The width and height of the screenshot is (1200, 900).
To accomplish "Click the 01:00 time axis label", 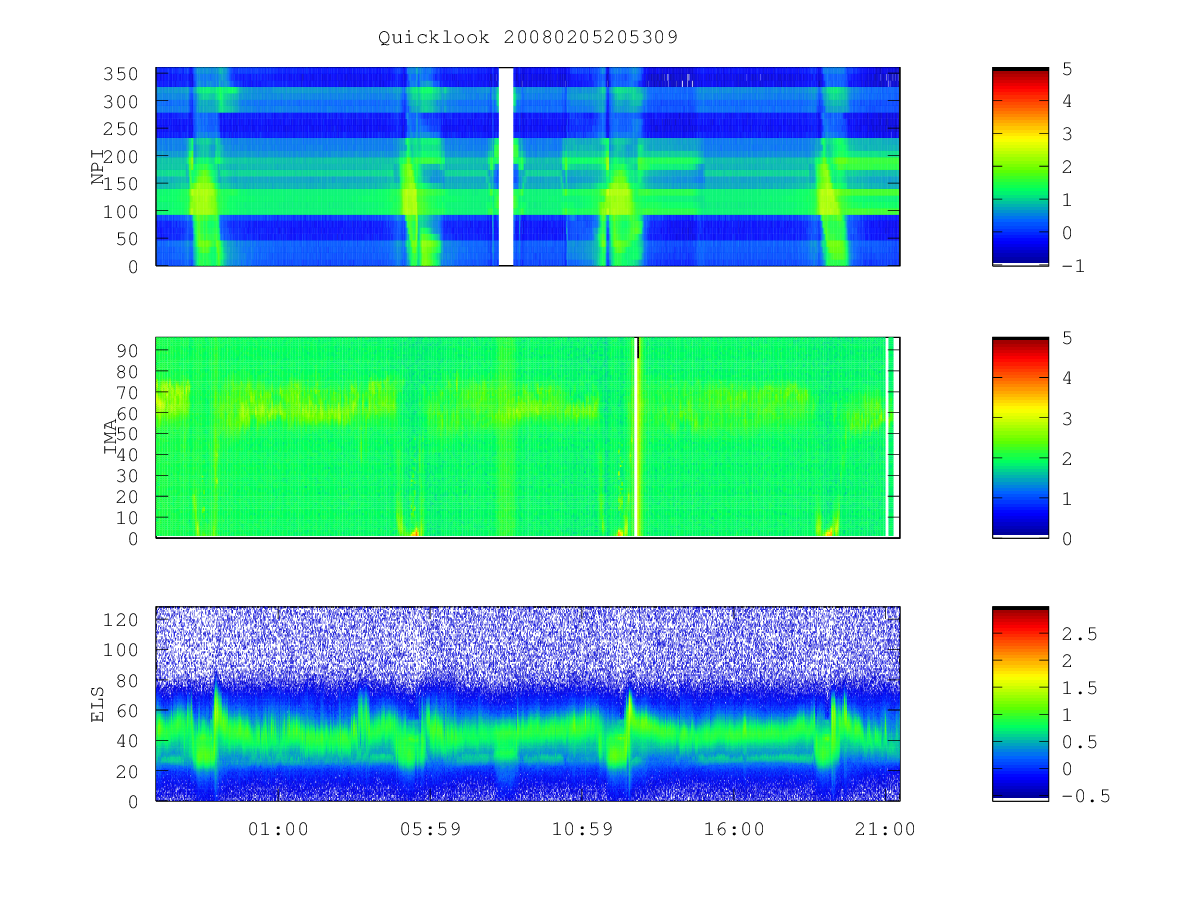I will pos(278,829).
